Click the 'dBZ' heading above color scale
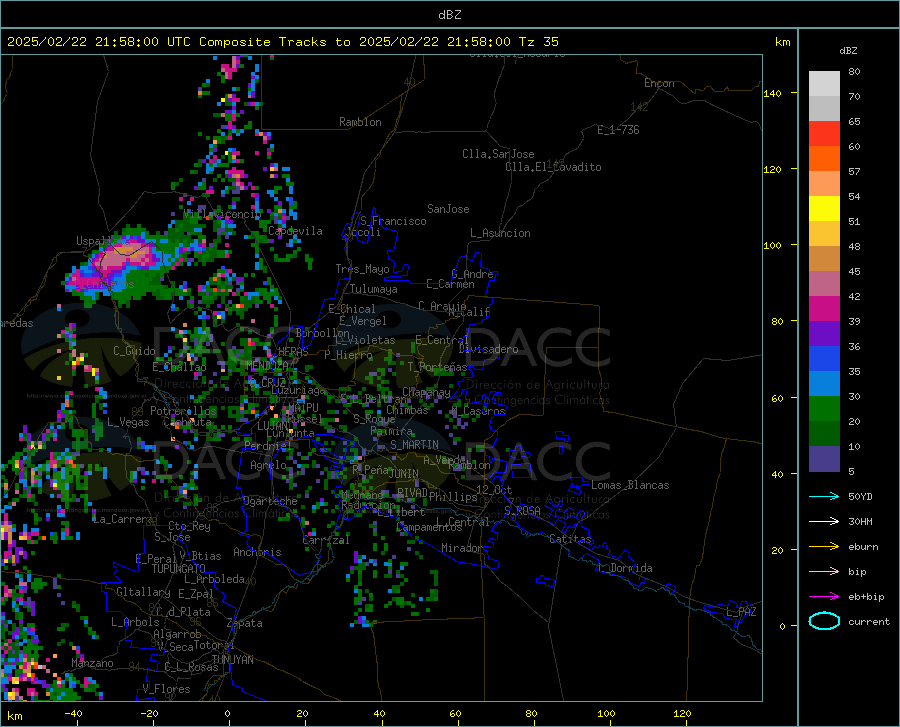 coord(848,50)
